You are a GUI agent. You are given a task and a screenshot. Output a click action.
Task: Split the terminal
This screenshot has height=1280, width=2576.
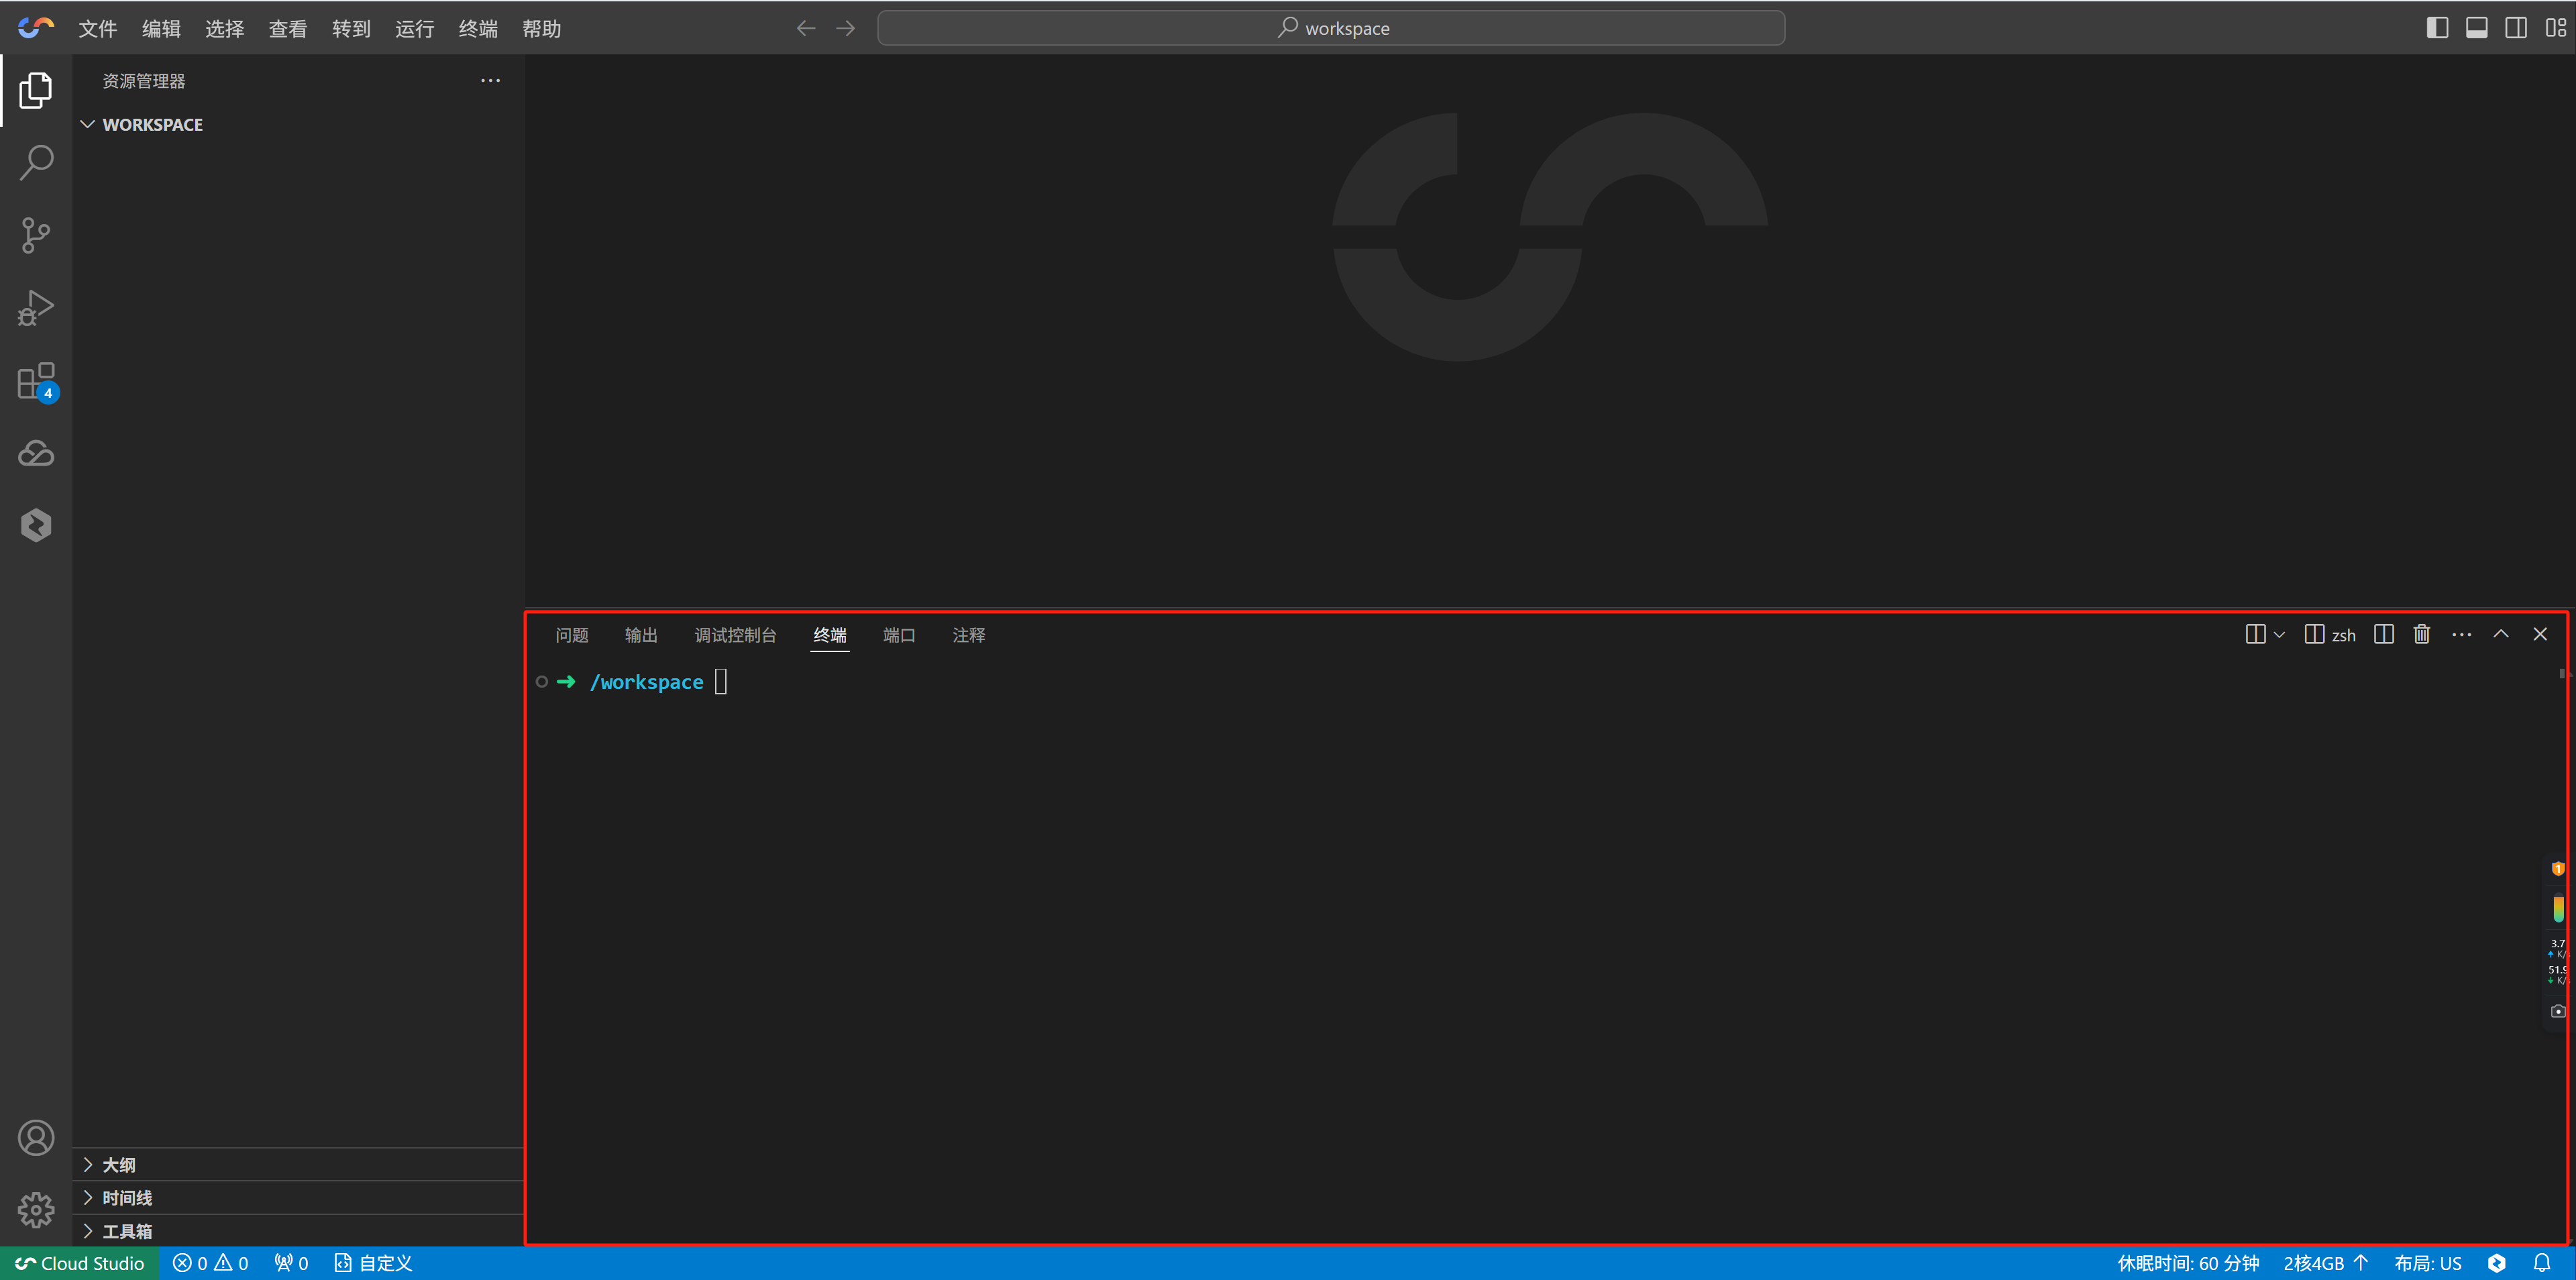coord(2384,635)
